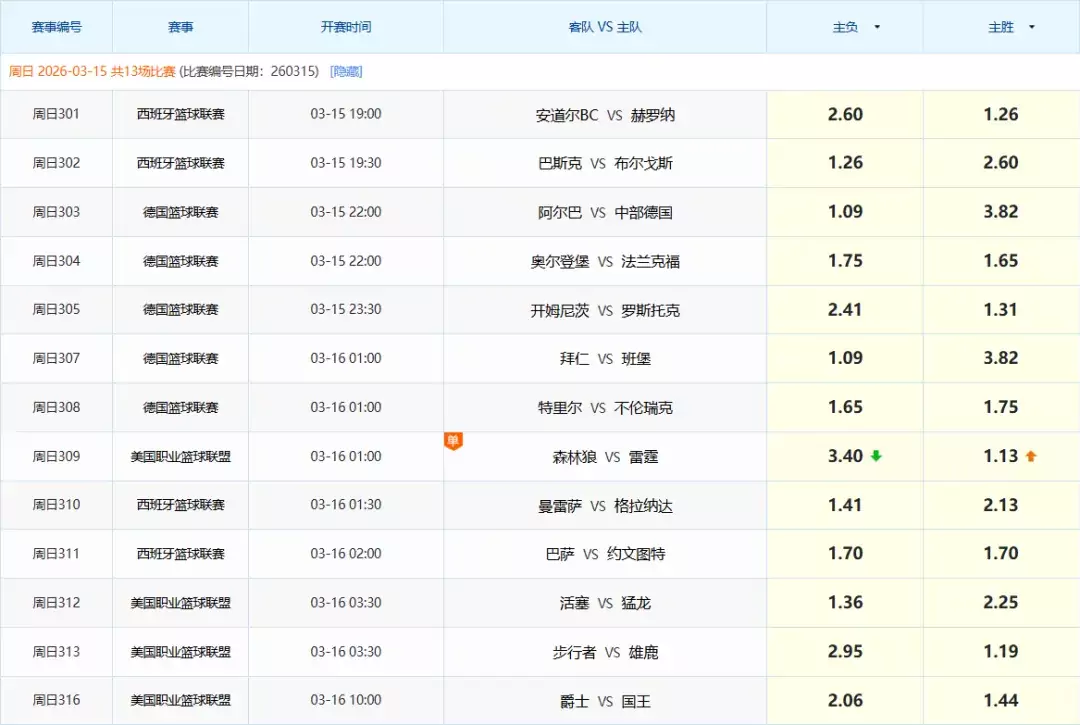This screenshot has width=1080, height=725.
Task: Open the 主胜 column sort dropdown arrow
Action: (x=1031, y=27)
